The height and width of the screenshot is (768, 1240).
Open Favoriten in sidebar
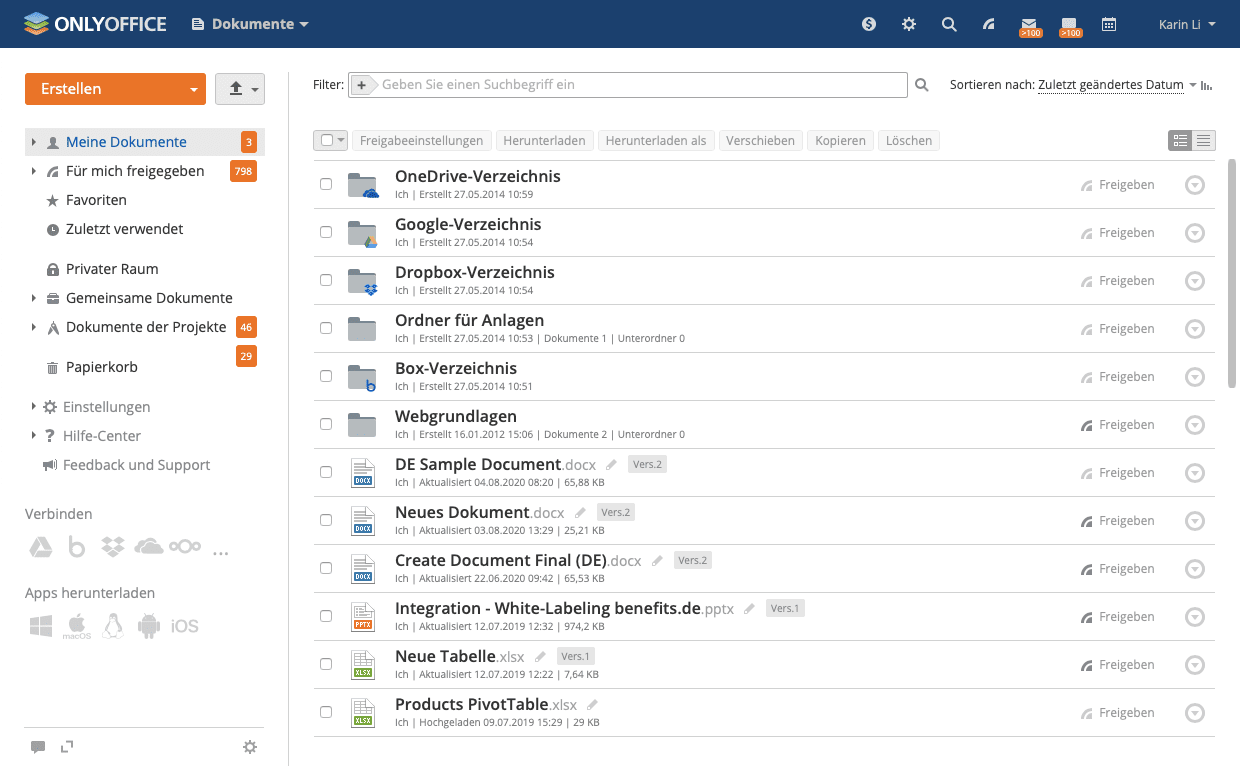click(x=96, y=200)
